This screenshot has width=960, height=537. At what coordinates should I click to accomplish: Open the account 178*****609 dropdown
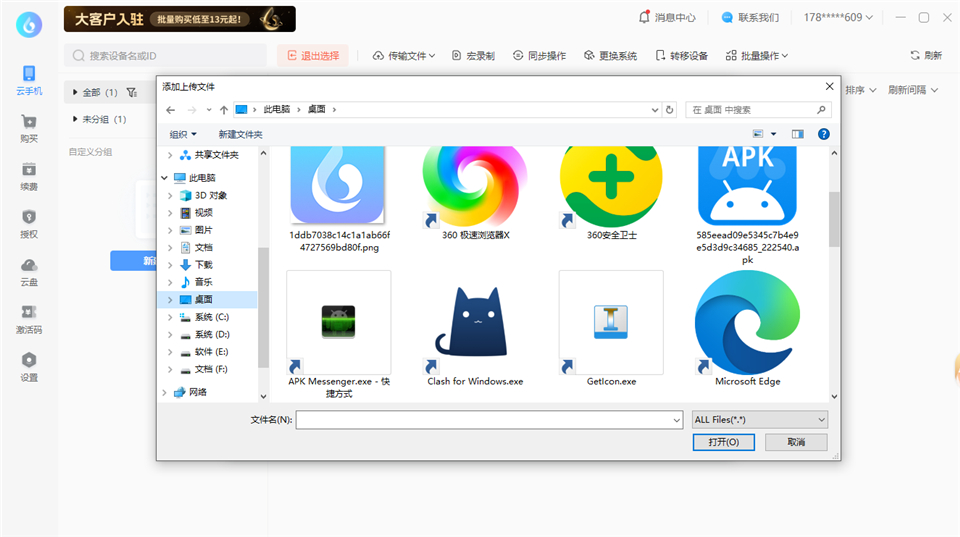click(838, 17)
